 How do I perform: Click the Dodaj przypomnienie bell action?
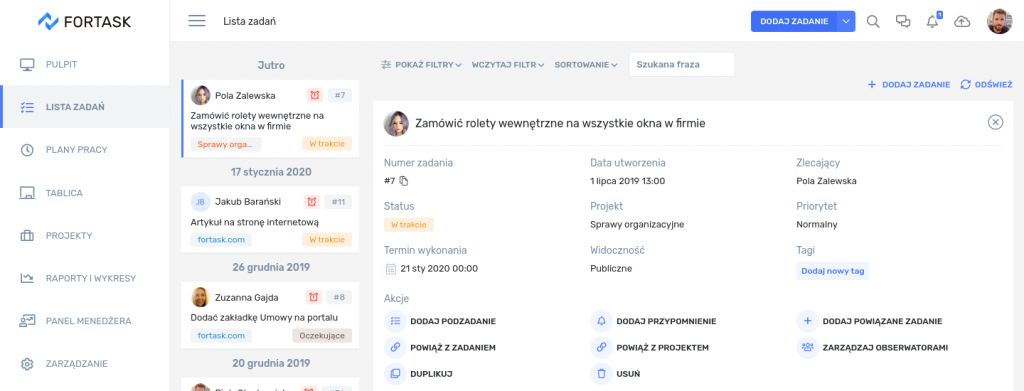click(654, 321)
